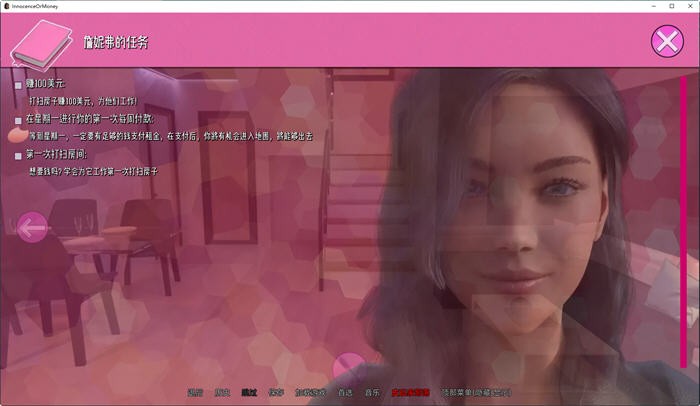Click the pink vertical scrollbar on the right
The height and width of the screenshot is (406, 700).
(683, 220)
